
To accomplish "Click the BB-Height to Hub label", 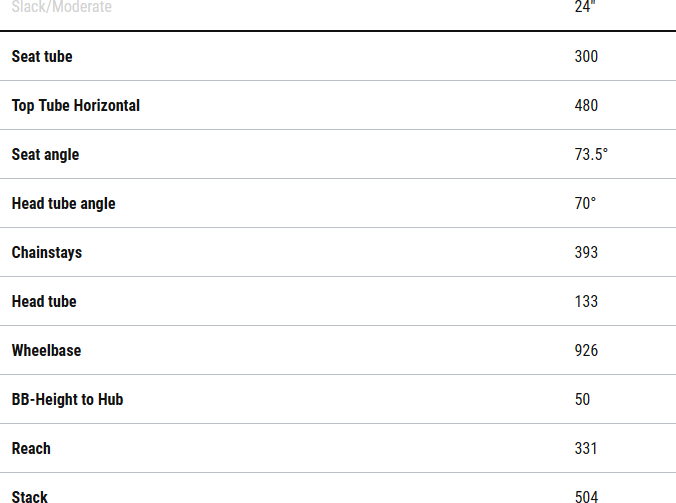I will pyautogui.click(x=67, y=400).
